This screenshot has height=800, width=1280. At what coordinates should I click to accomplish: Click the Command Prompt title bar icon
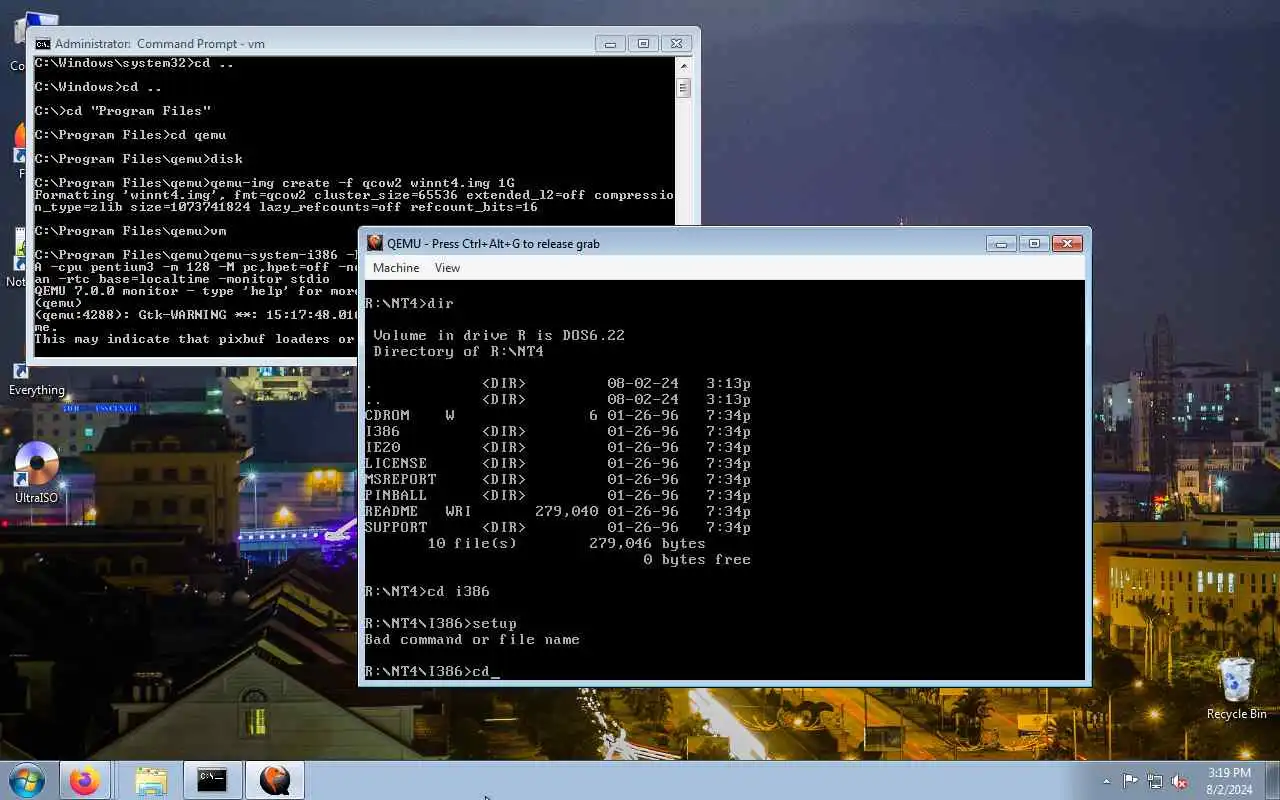click(43, 43)
